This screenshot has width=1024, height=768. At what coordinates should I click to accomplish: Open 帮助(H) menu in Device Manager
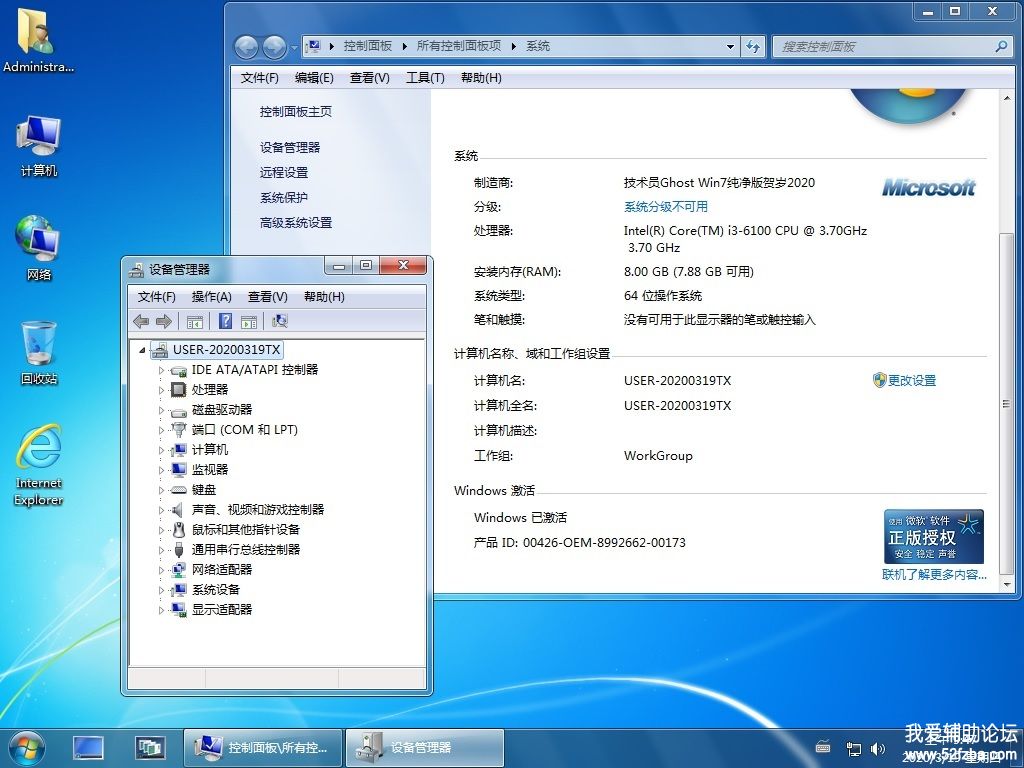coord(325,297)
